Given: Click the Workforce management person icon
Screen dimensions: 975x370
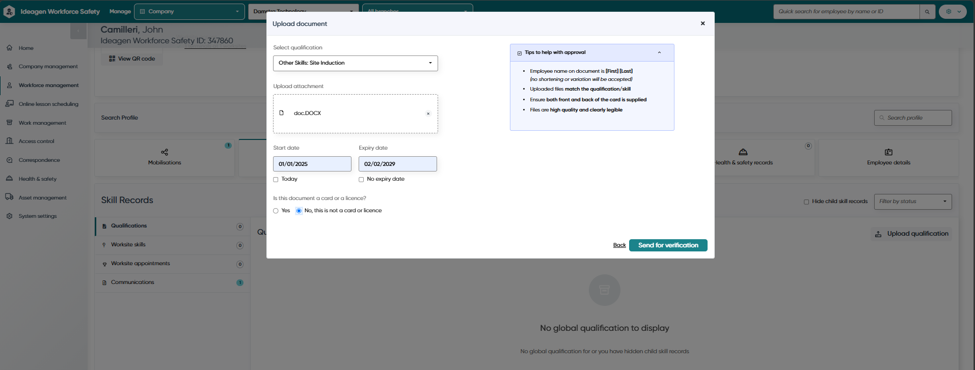Looking at the screenshot, I should [x=9, y=85].
